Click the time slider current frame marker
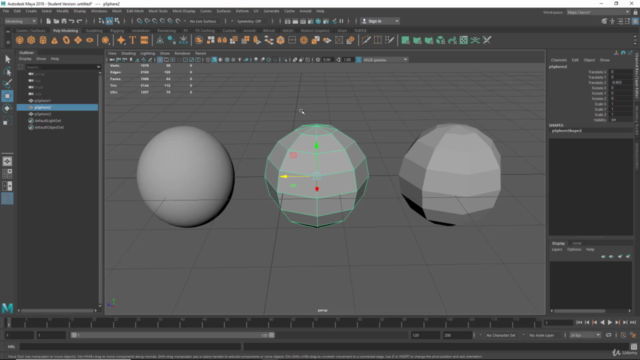Viewport: 640px width, 360px height. pos(9,322)
